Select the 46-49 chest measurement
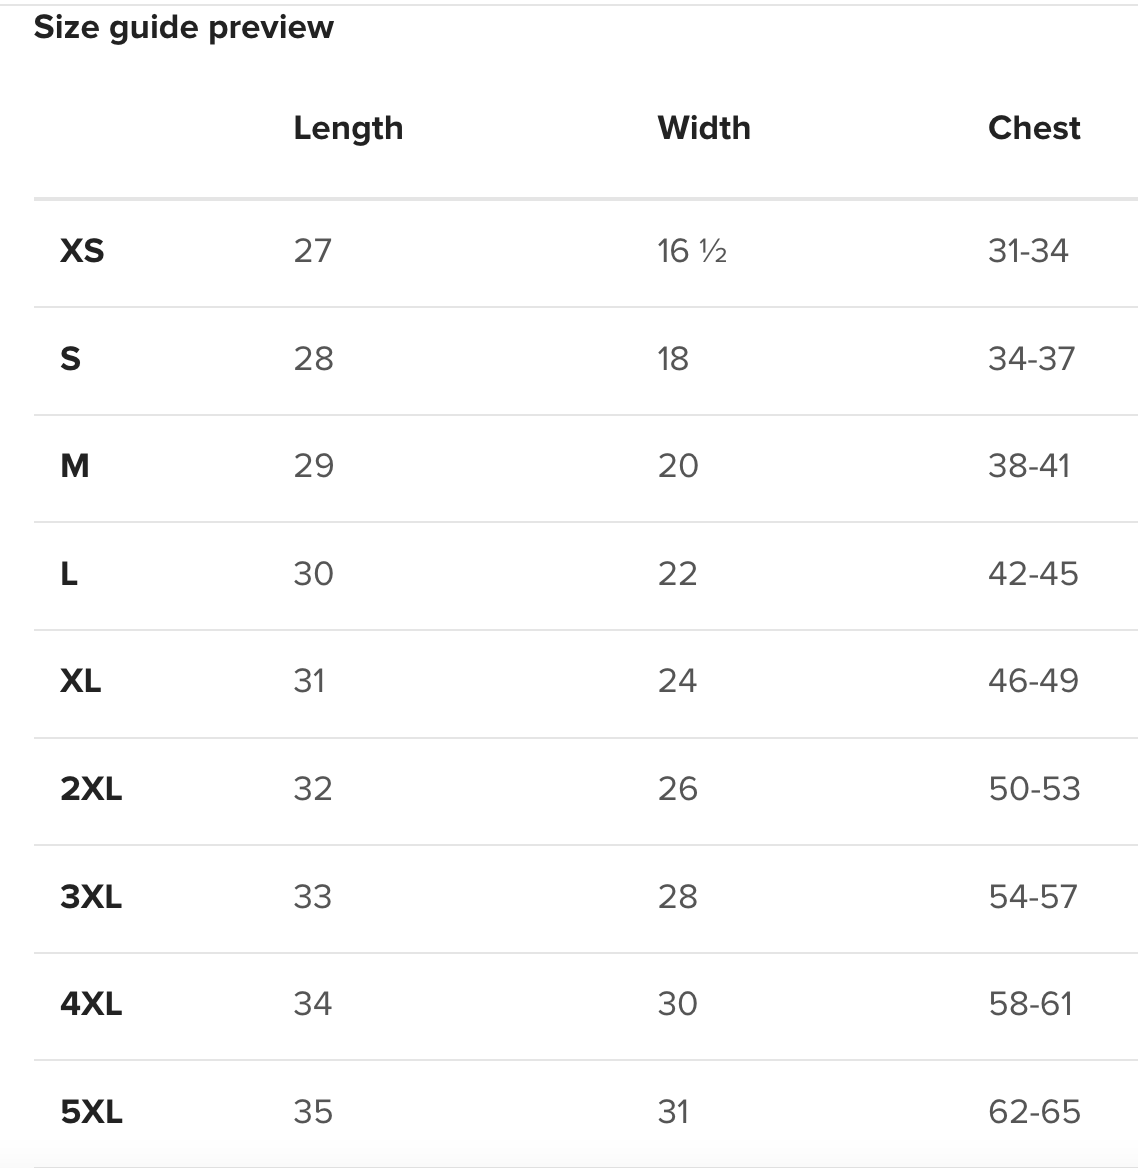The height and width of the screenshot is (1168, 1138). [x=1033, y=681]
